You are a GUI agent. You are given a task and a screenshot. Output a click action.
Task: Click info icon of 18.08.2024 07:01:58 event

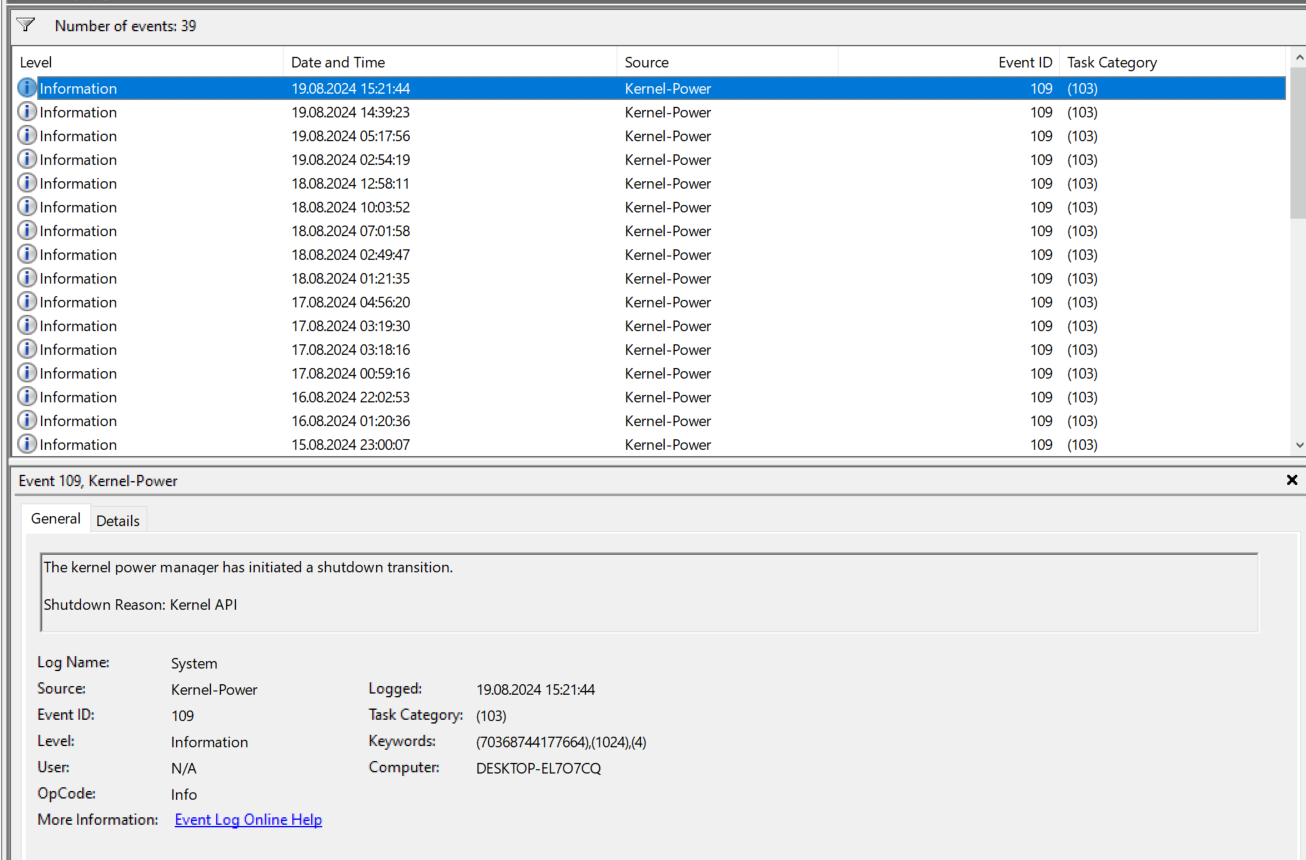tap(27, 231)
